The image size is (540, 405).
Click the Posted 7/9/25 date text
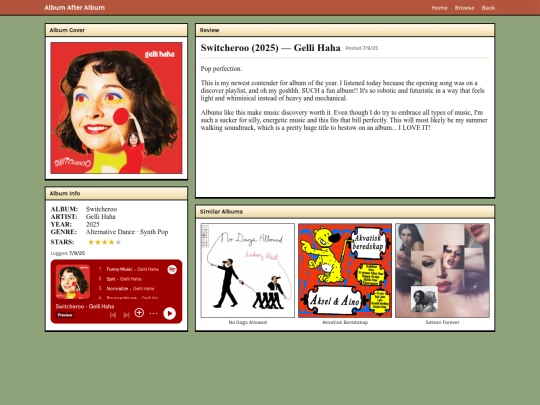coord(362,48)
